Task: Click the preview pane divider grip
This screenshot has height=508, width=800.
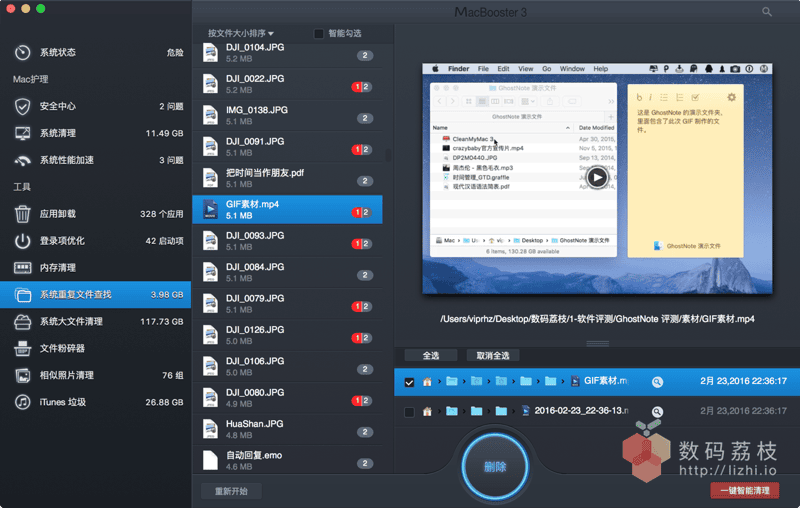Action: (x=597, y=343)
